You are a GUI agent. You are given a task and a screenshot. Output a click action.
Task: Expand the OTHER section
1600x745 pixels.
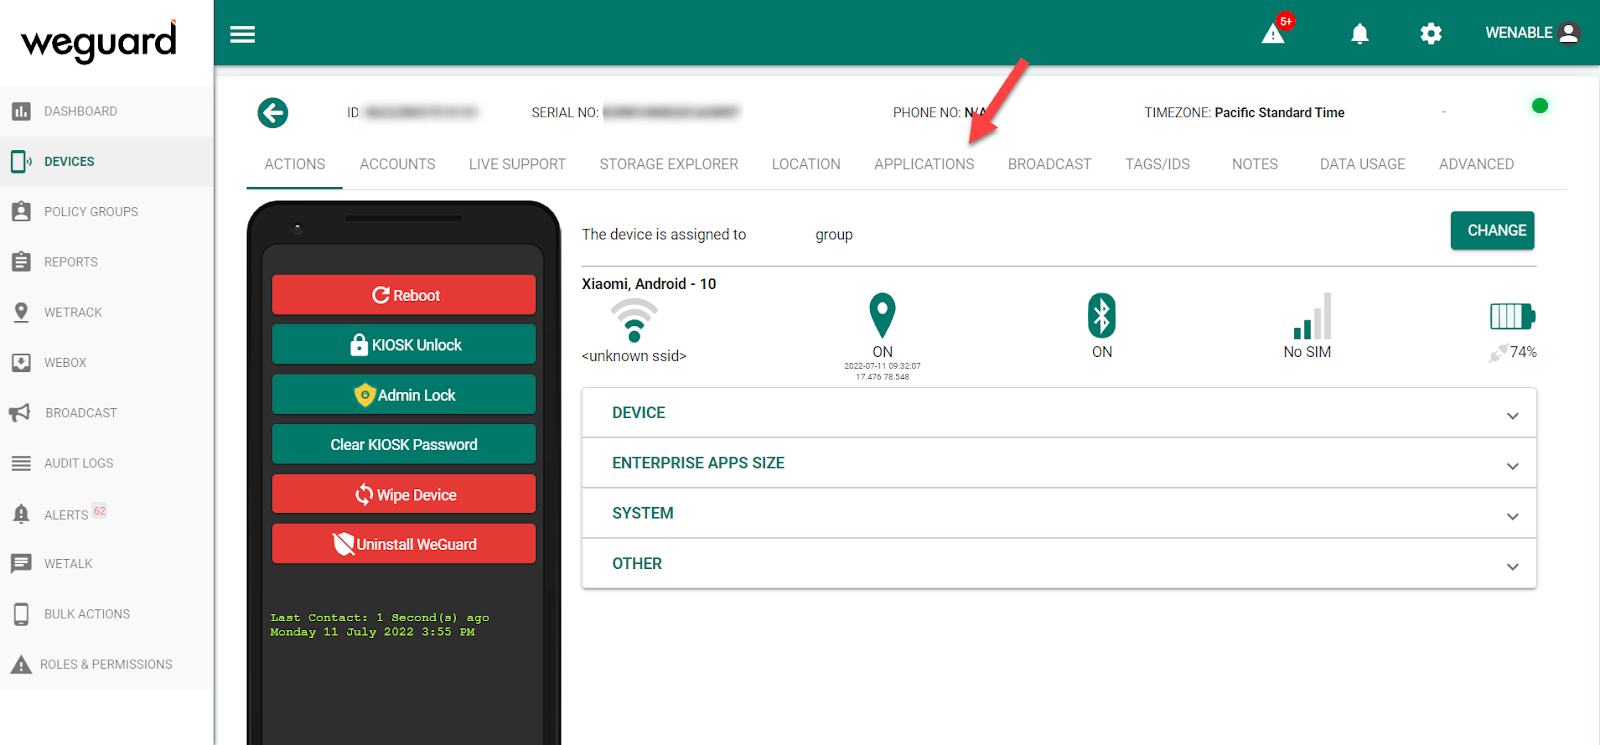1059,563
